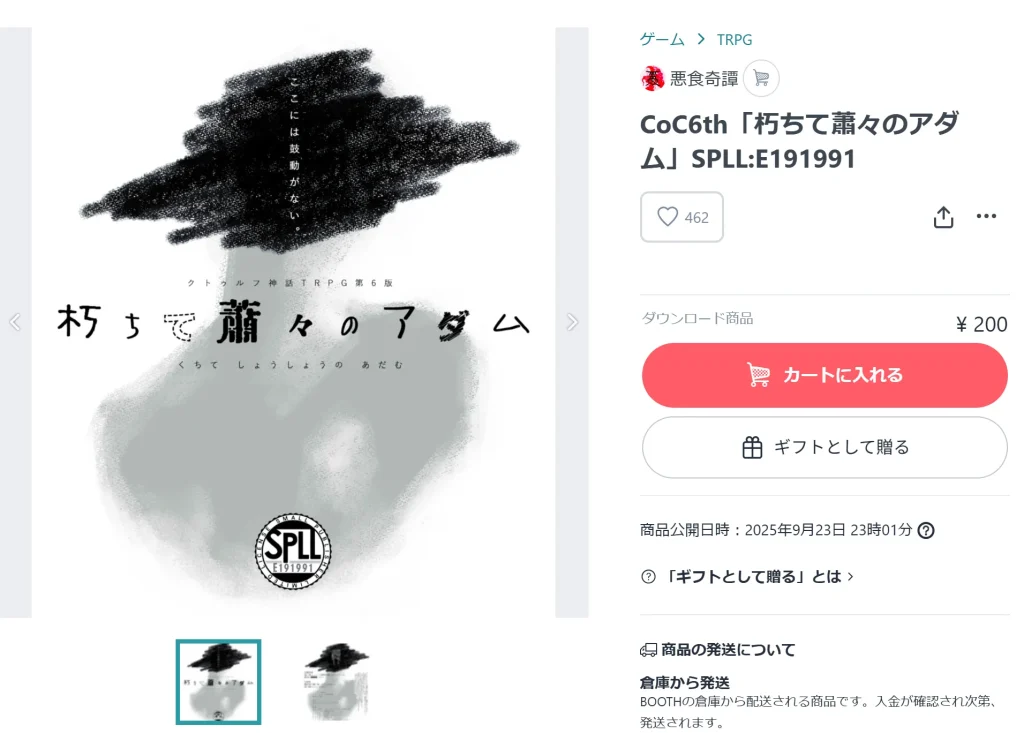The height and width of the screenshot is (733, 1024).
Task: Open the 悪食奇譚 shop name link
Action: tap(704, 79)
